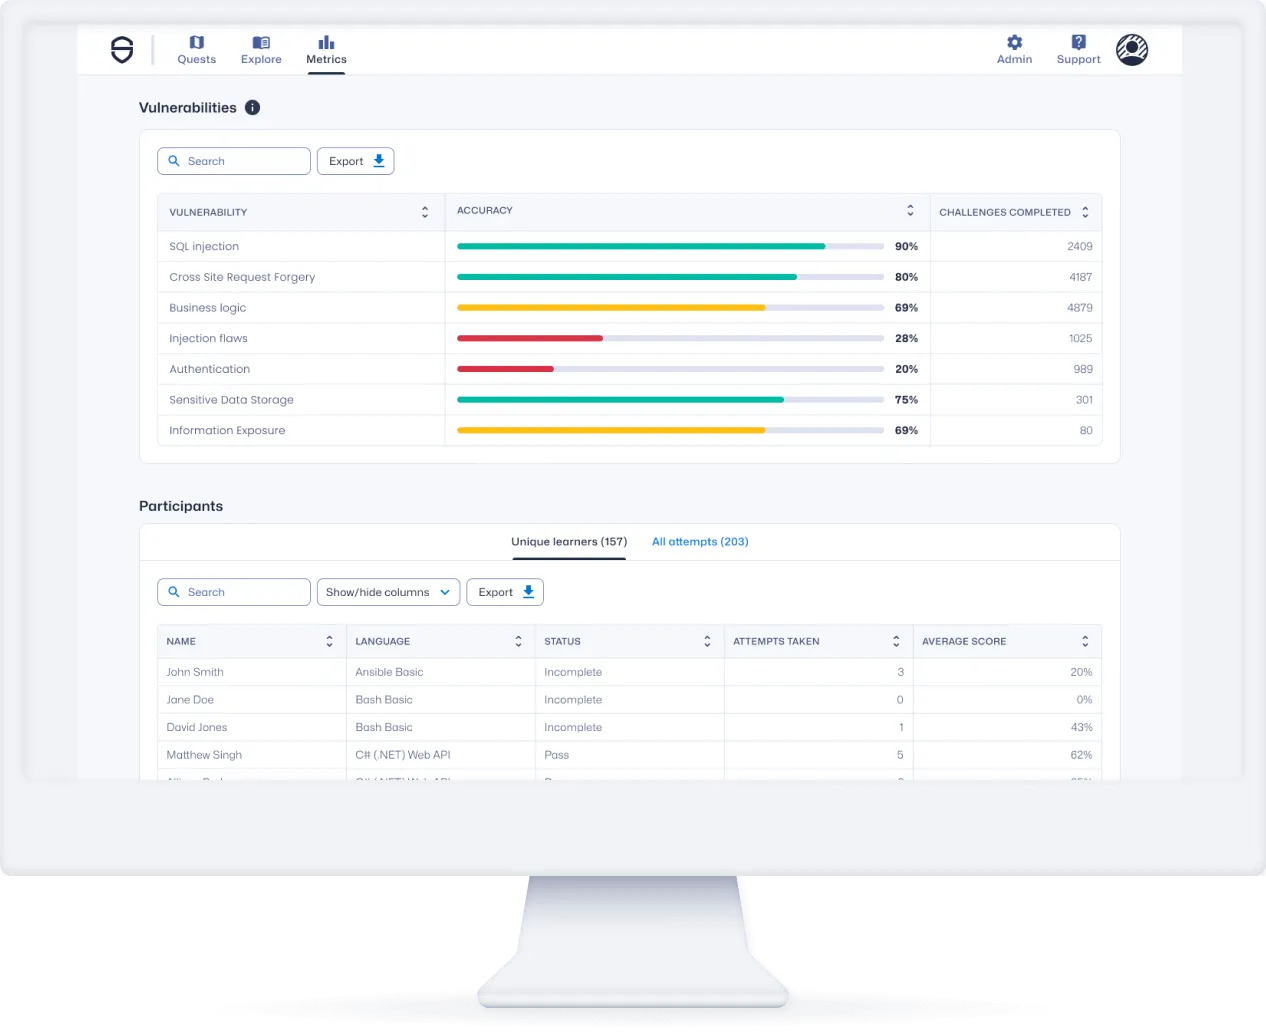Toggle sorting on the Name column
The image size is (1266, 1035).
click(330, 641)
